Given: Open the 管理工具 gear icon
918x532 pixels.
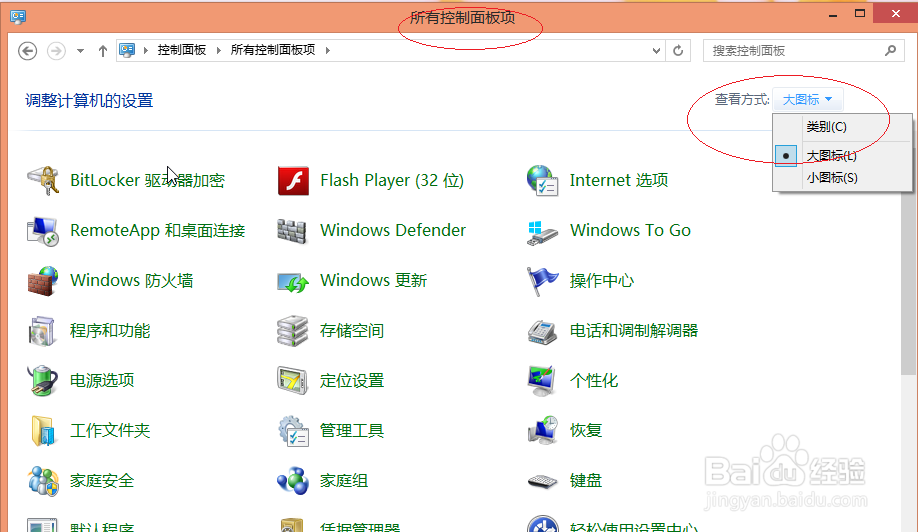Looking at the screenshot, I should pos(293,431).
